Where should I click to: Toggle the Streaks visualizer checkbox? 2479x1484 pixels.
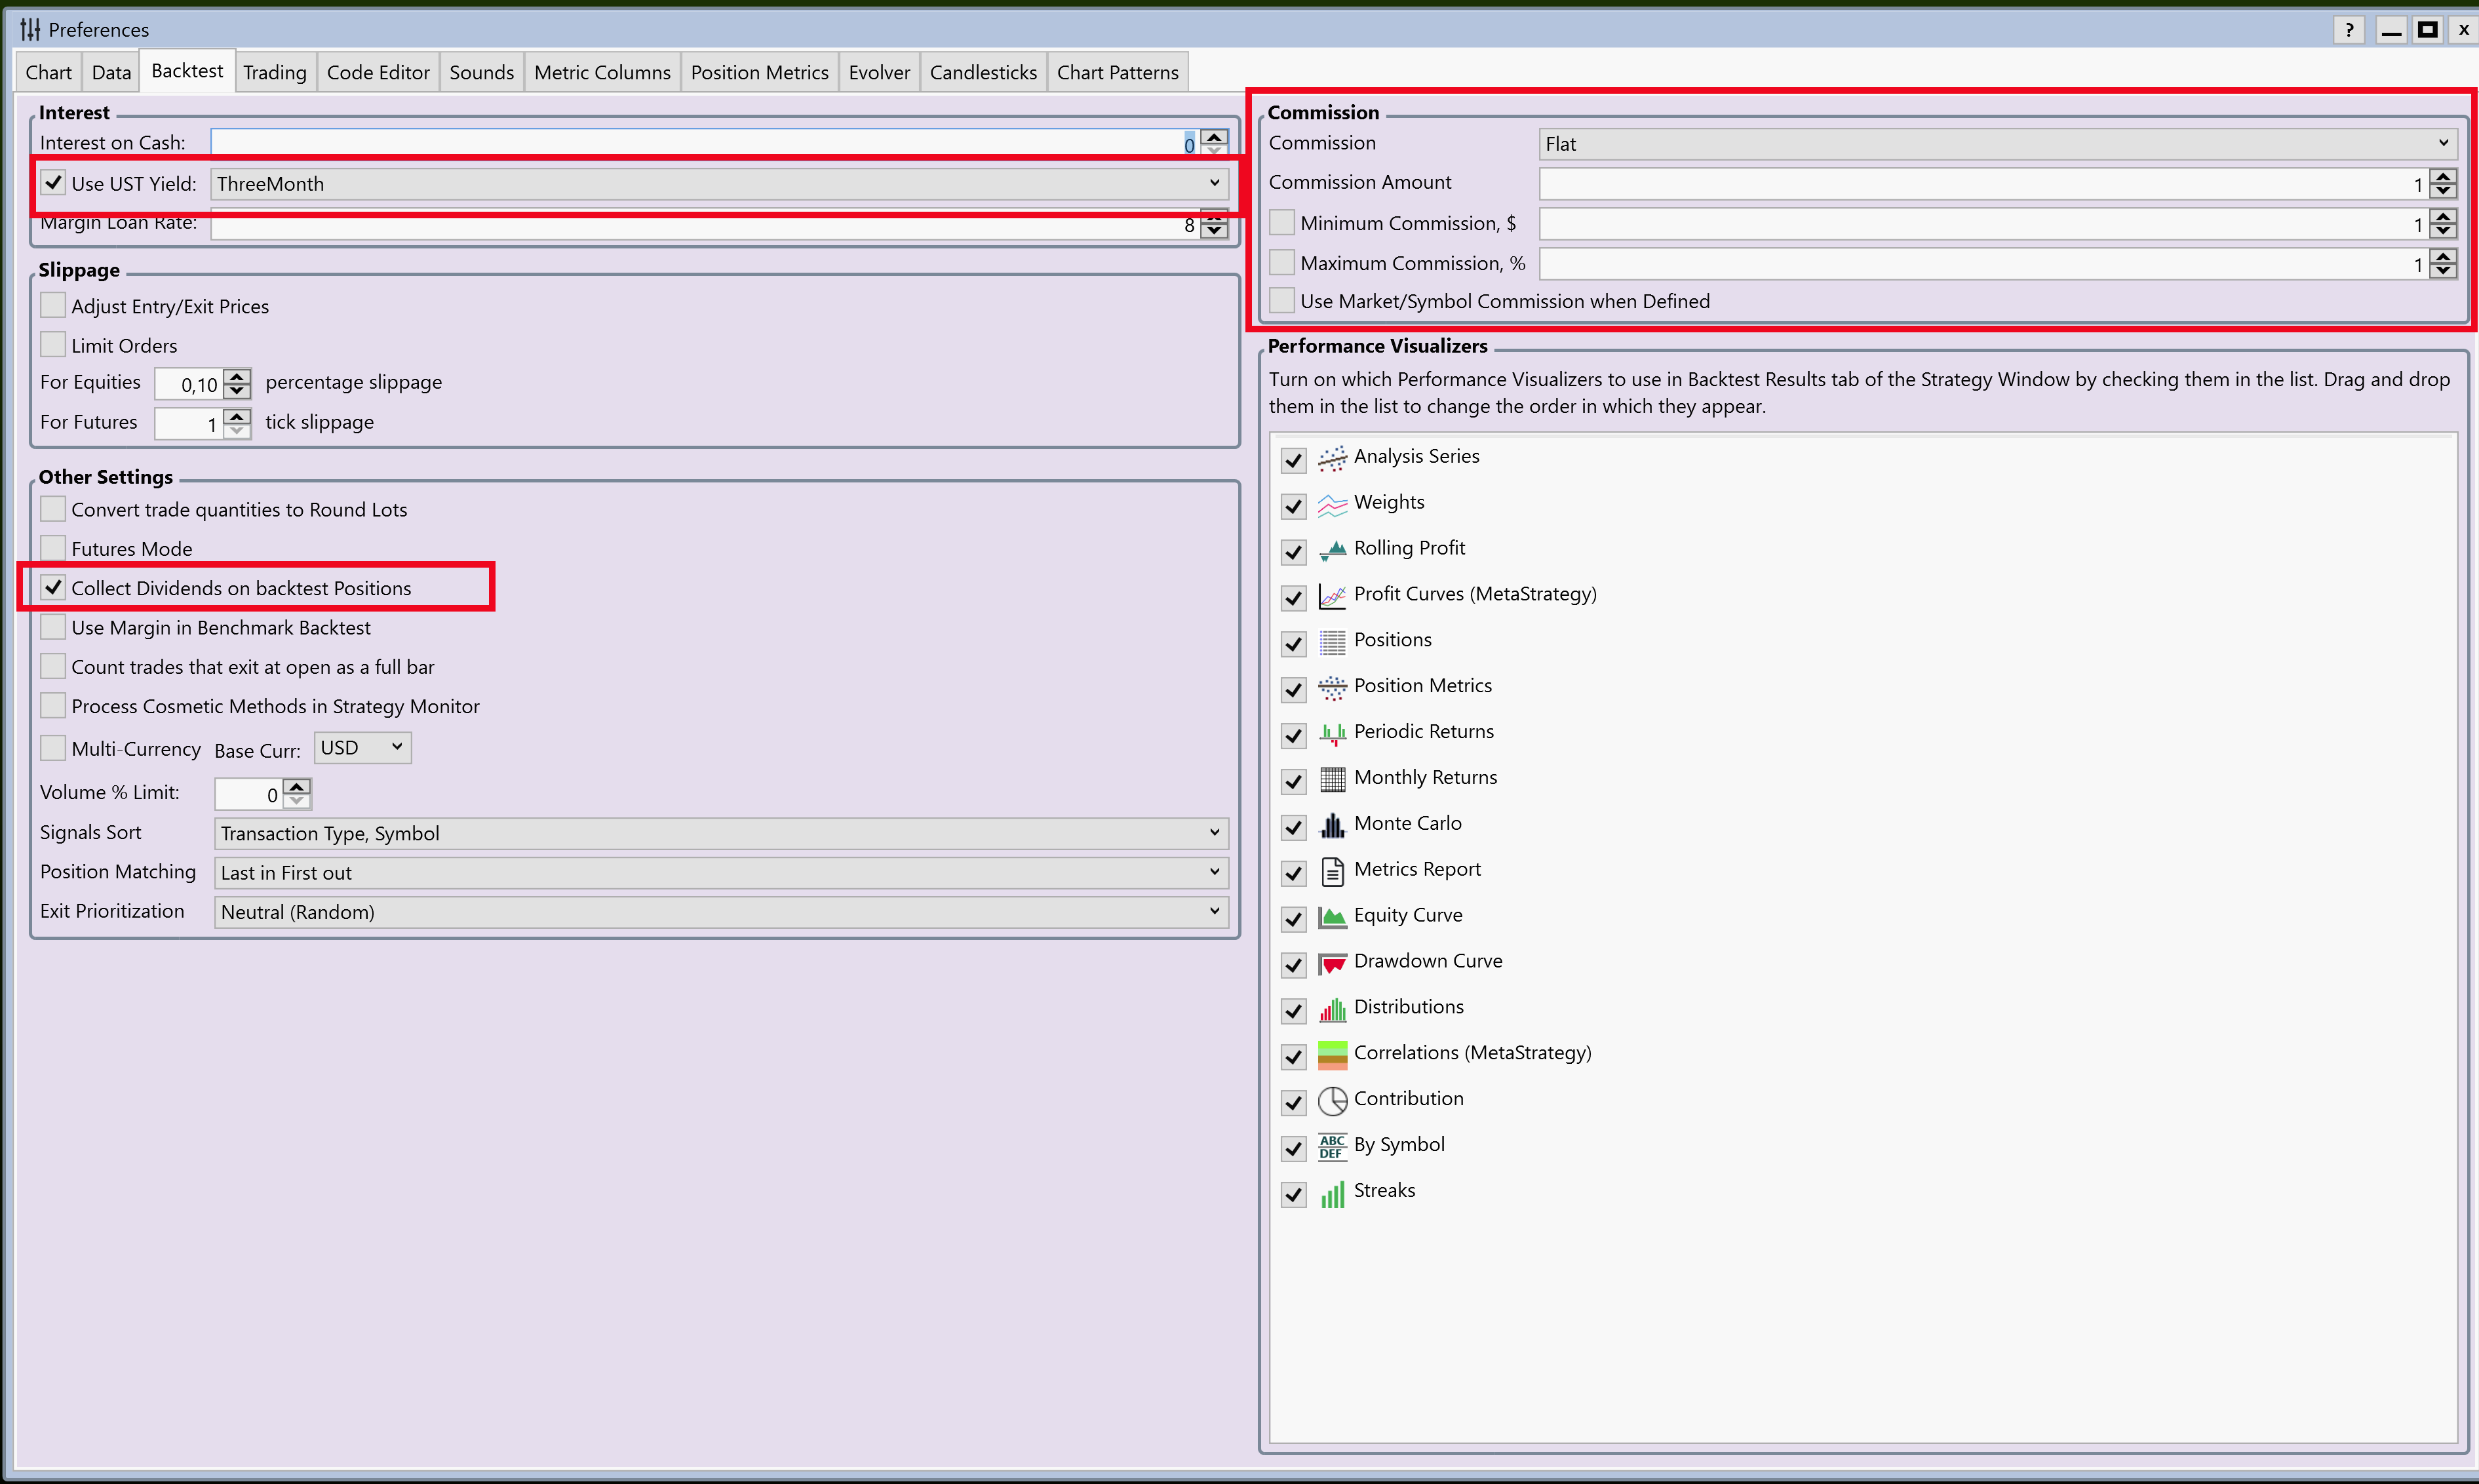pyautogui.click(x=1294, y=1194)
